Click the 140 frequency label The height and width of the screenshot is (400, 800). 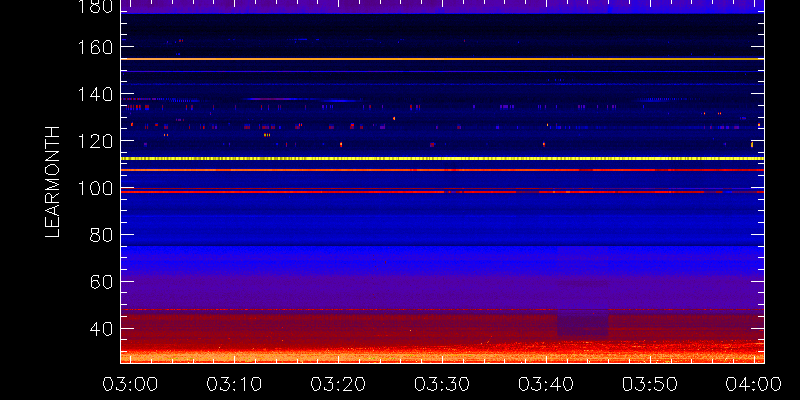95,94
